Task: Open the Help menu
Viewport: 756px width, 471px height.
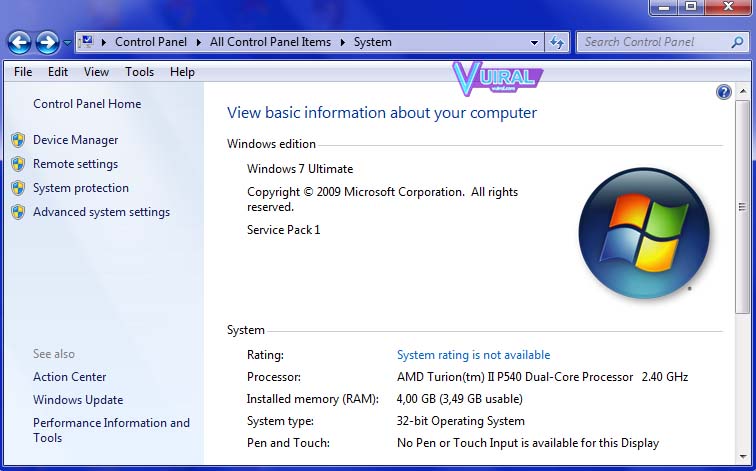Action: click(182, 72)
